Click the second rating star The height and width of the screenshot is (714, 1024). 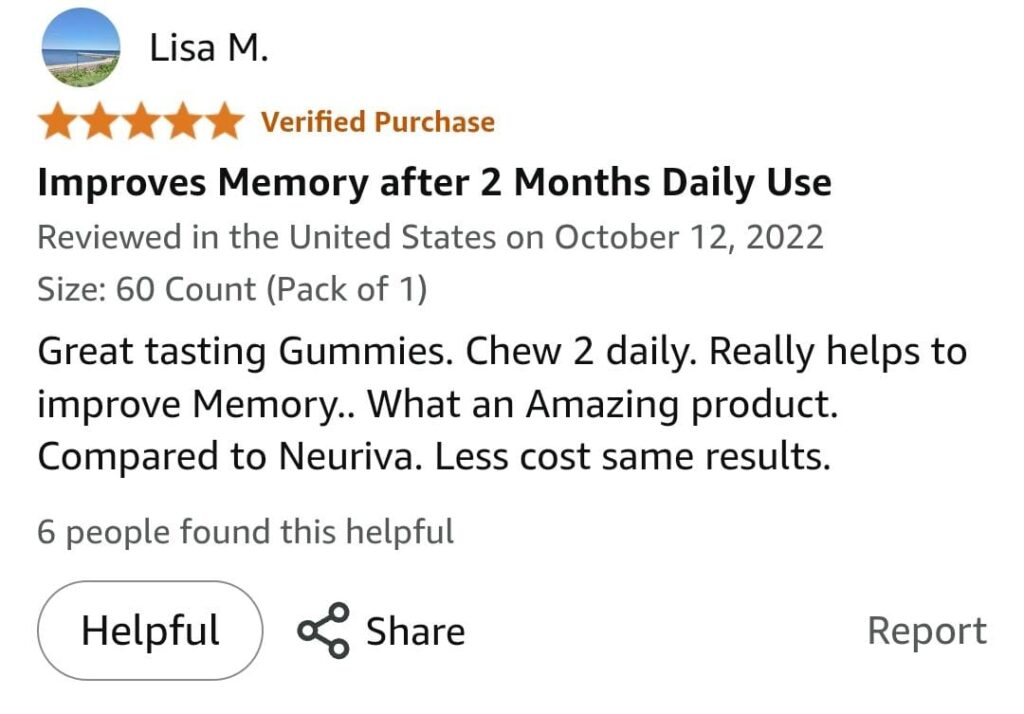click(100, 122)
